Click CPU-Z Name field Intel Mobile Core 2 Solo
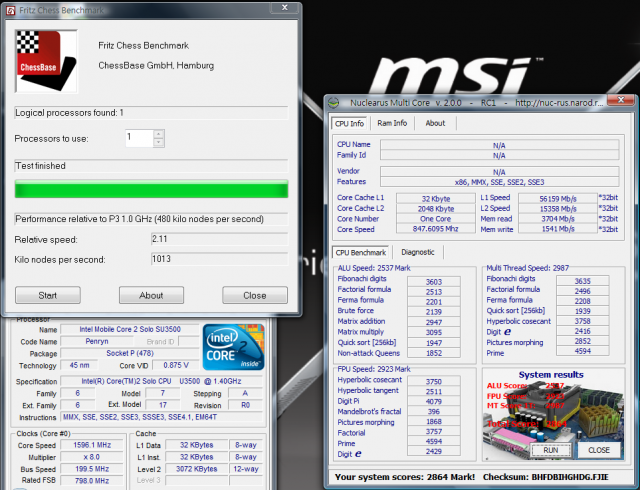 click(x=130, y=329)
